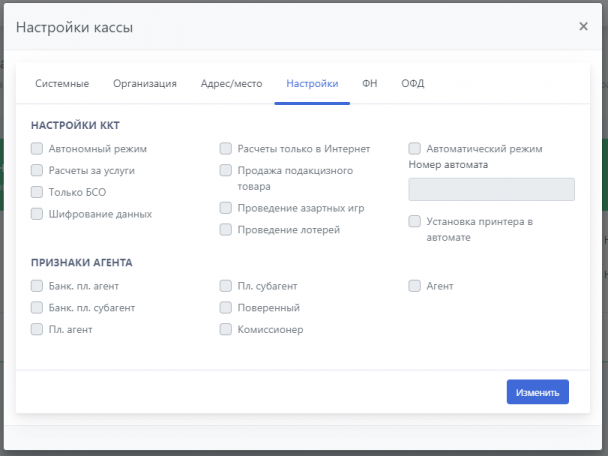The image size is (608, 456).
Task: Enable the Комиссионер checkbox
Action: pos(226,329)
